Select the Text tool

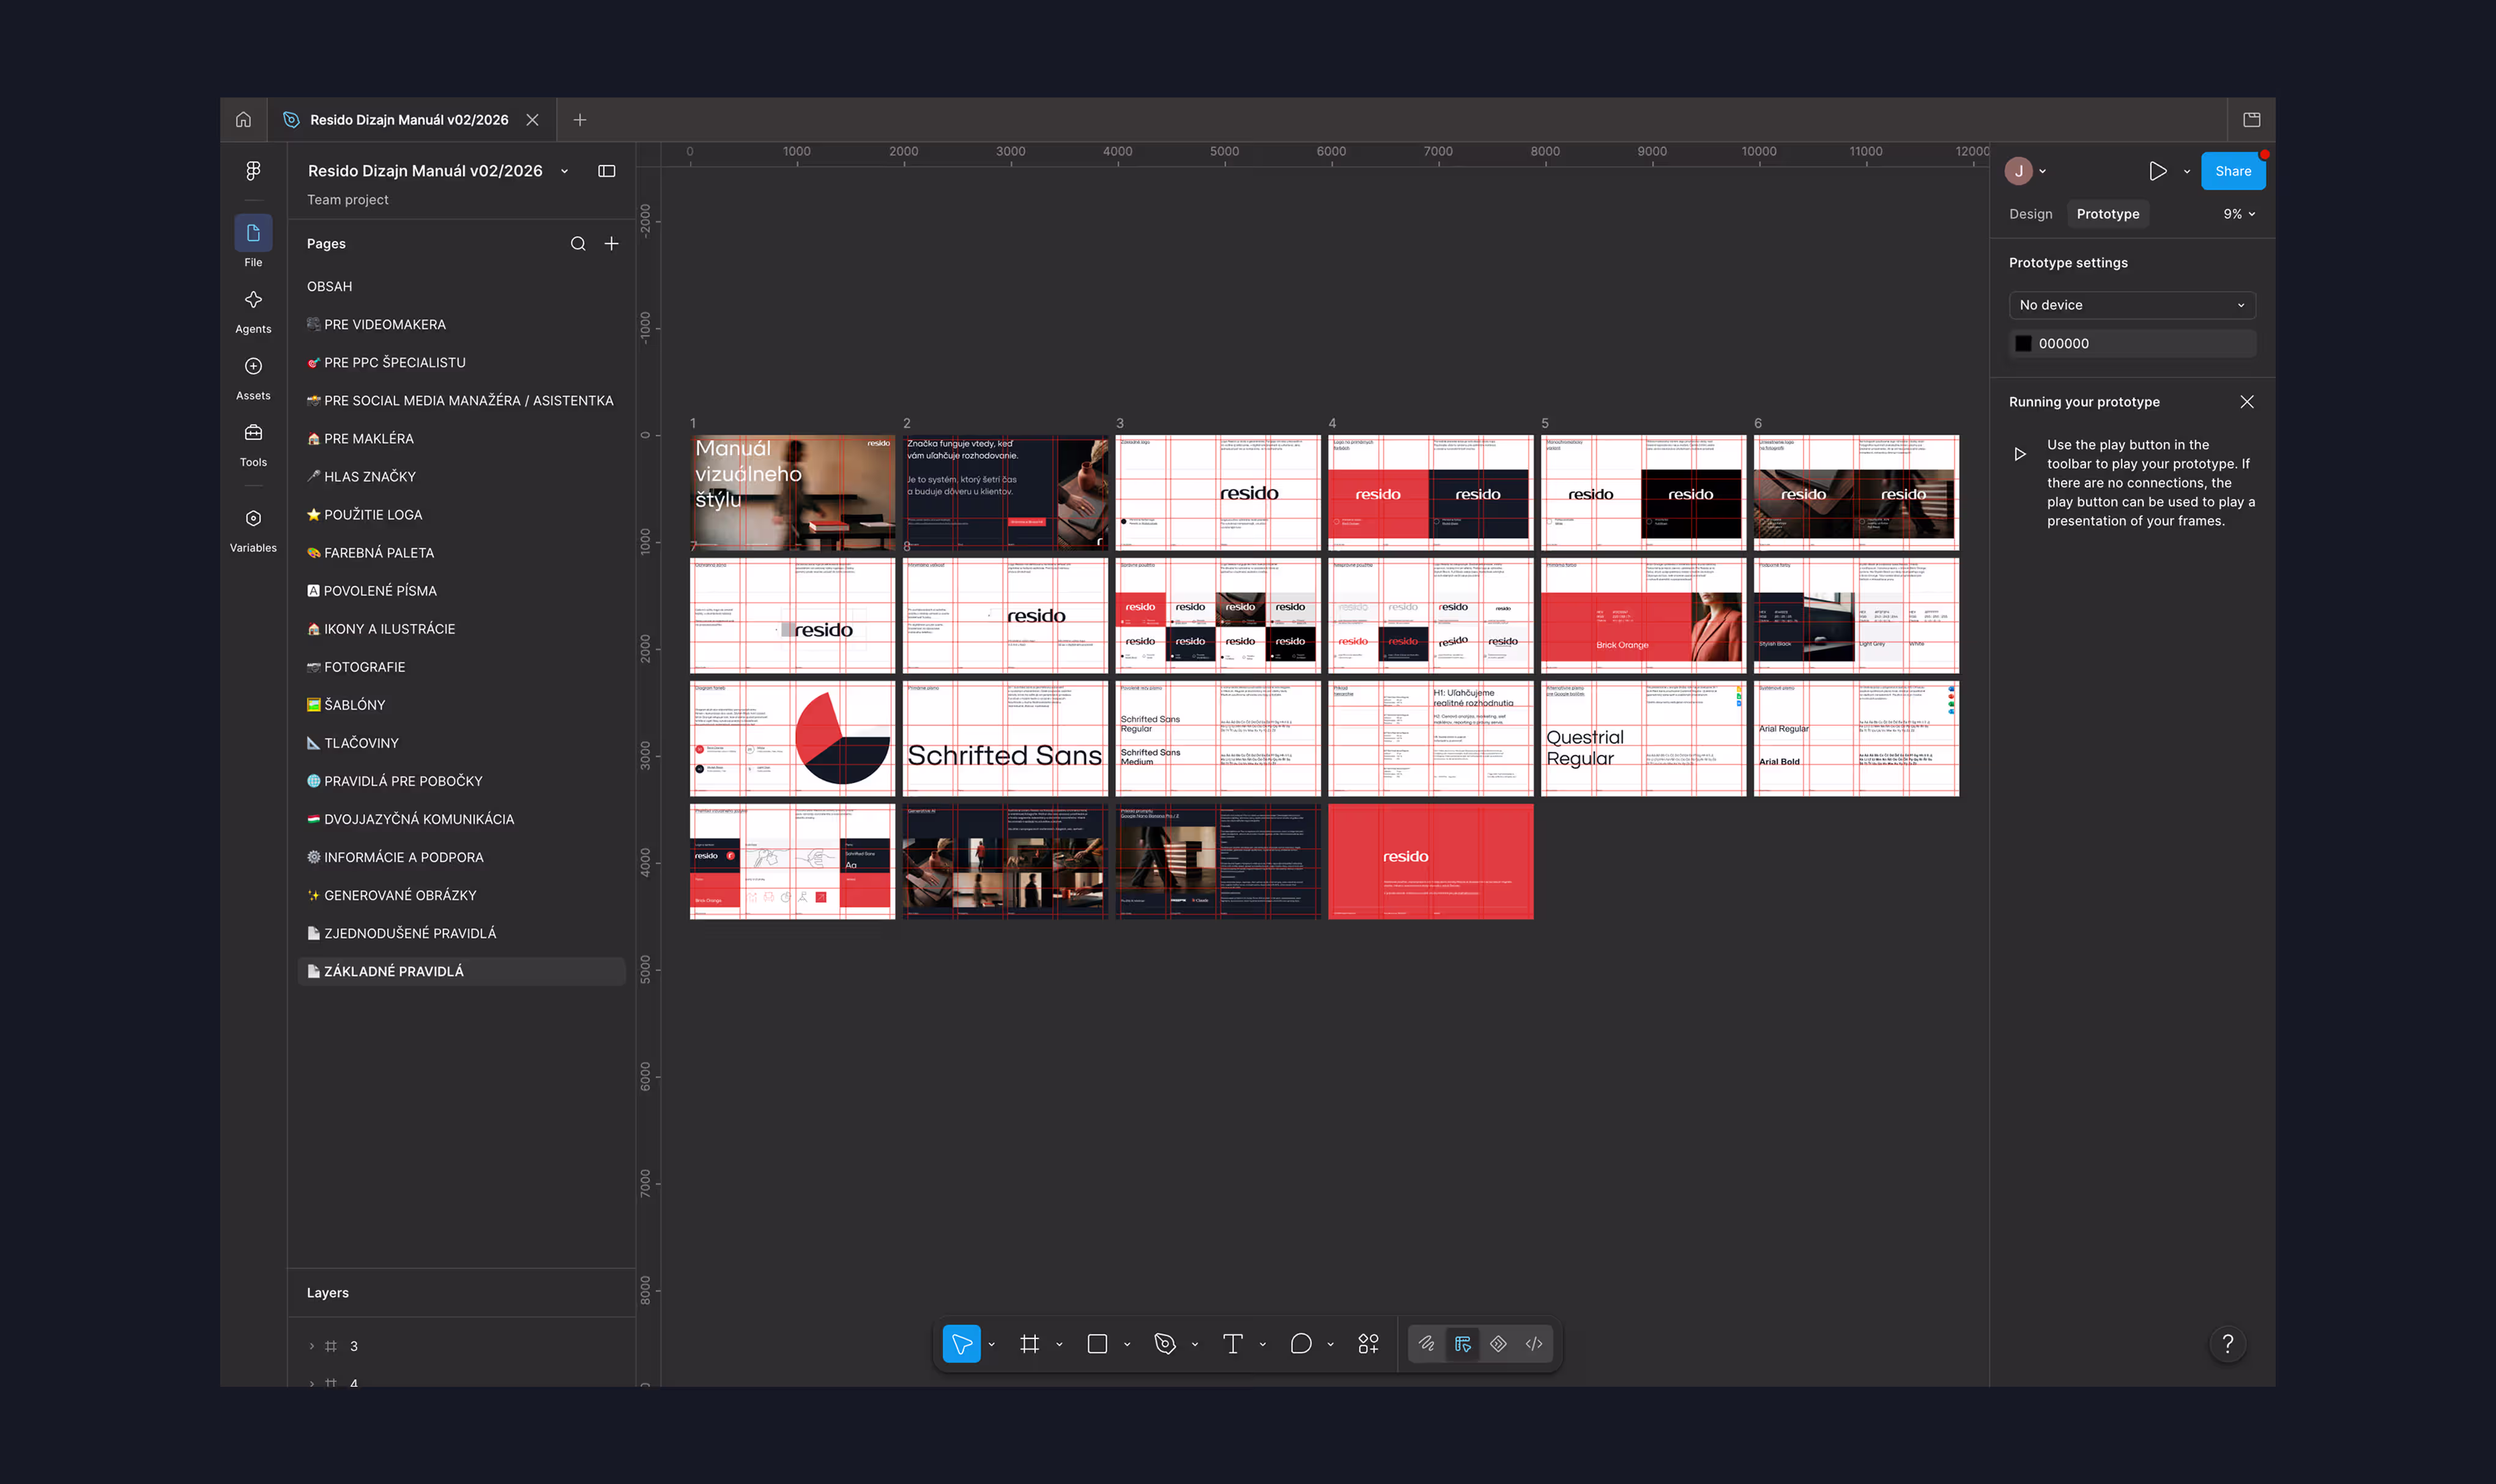[1233, 1344]
